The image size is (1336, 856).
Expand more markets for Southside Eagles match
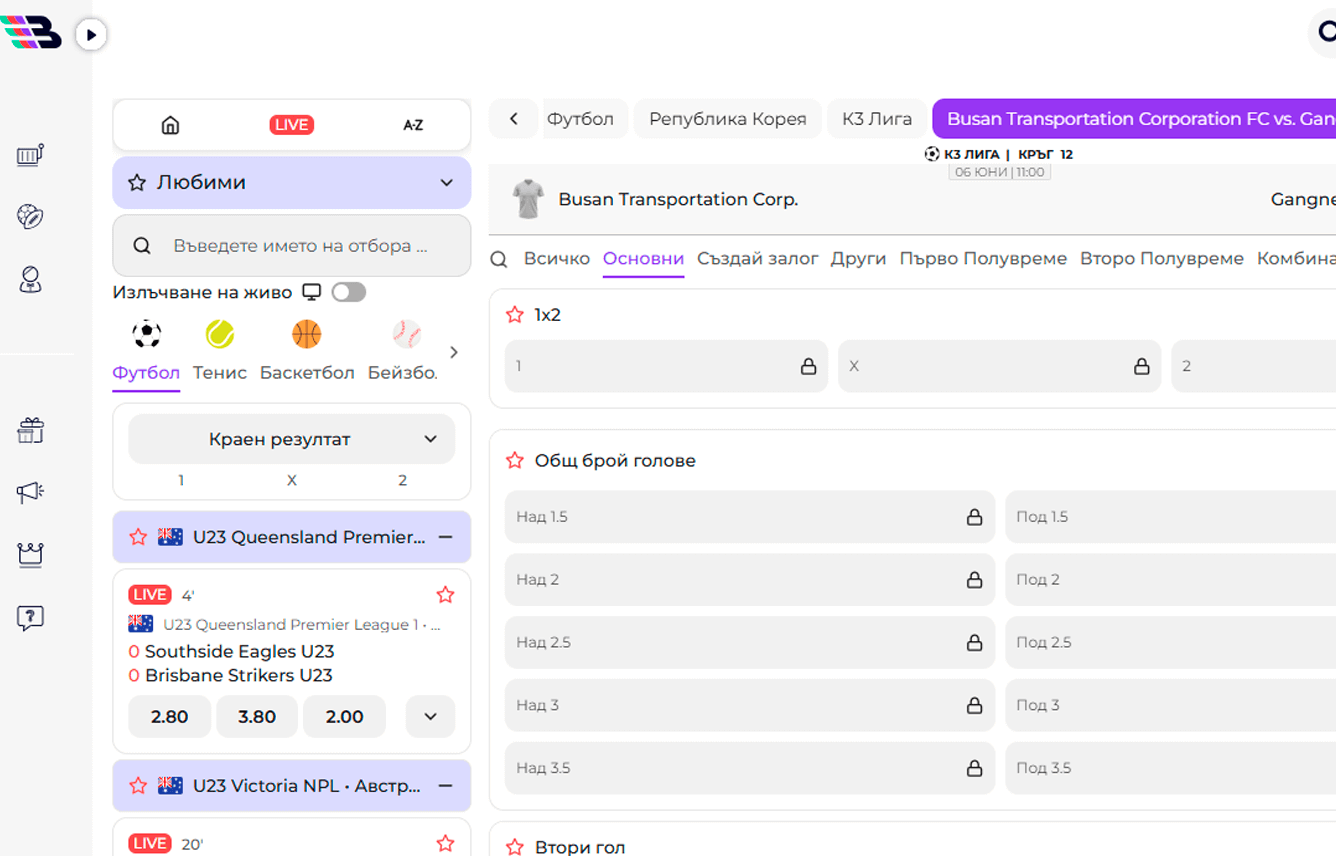click(431, 717)
